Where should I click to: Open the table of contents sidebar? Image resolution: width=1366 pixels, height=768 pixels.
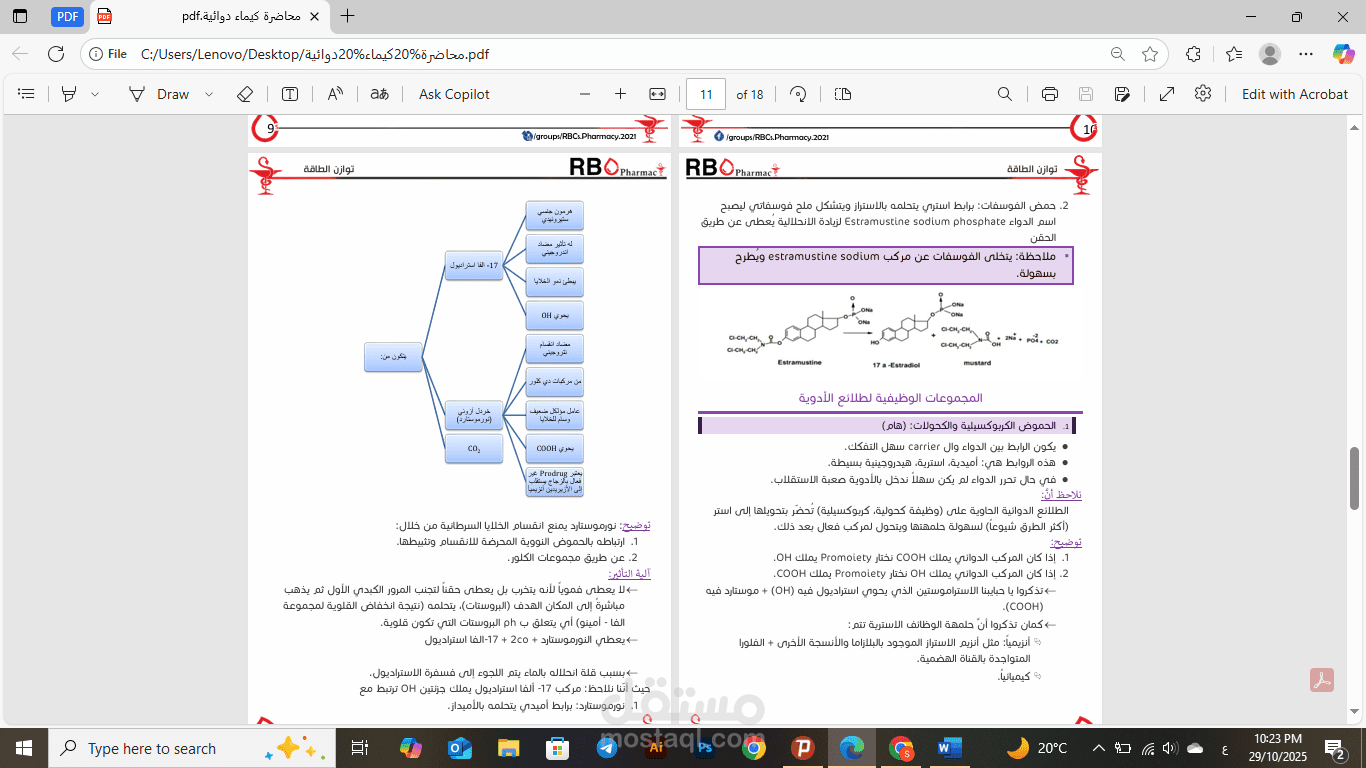pos(27,94)
